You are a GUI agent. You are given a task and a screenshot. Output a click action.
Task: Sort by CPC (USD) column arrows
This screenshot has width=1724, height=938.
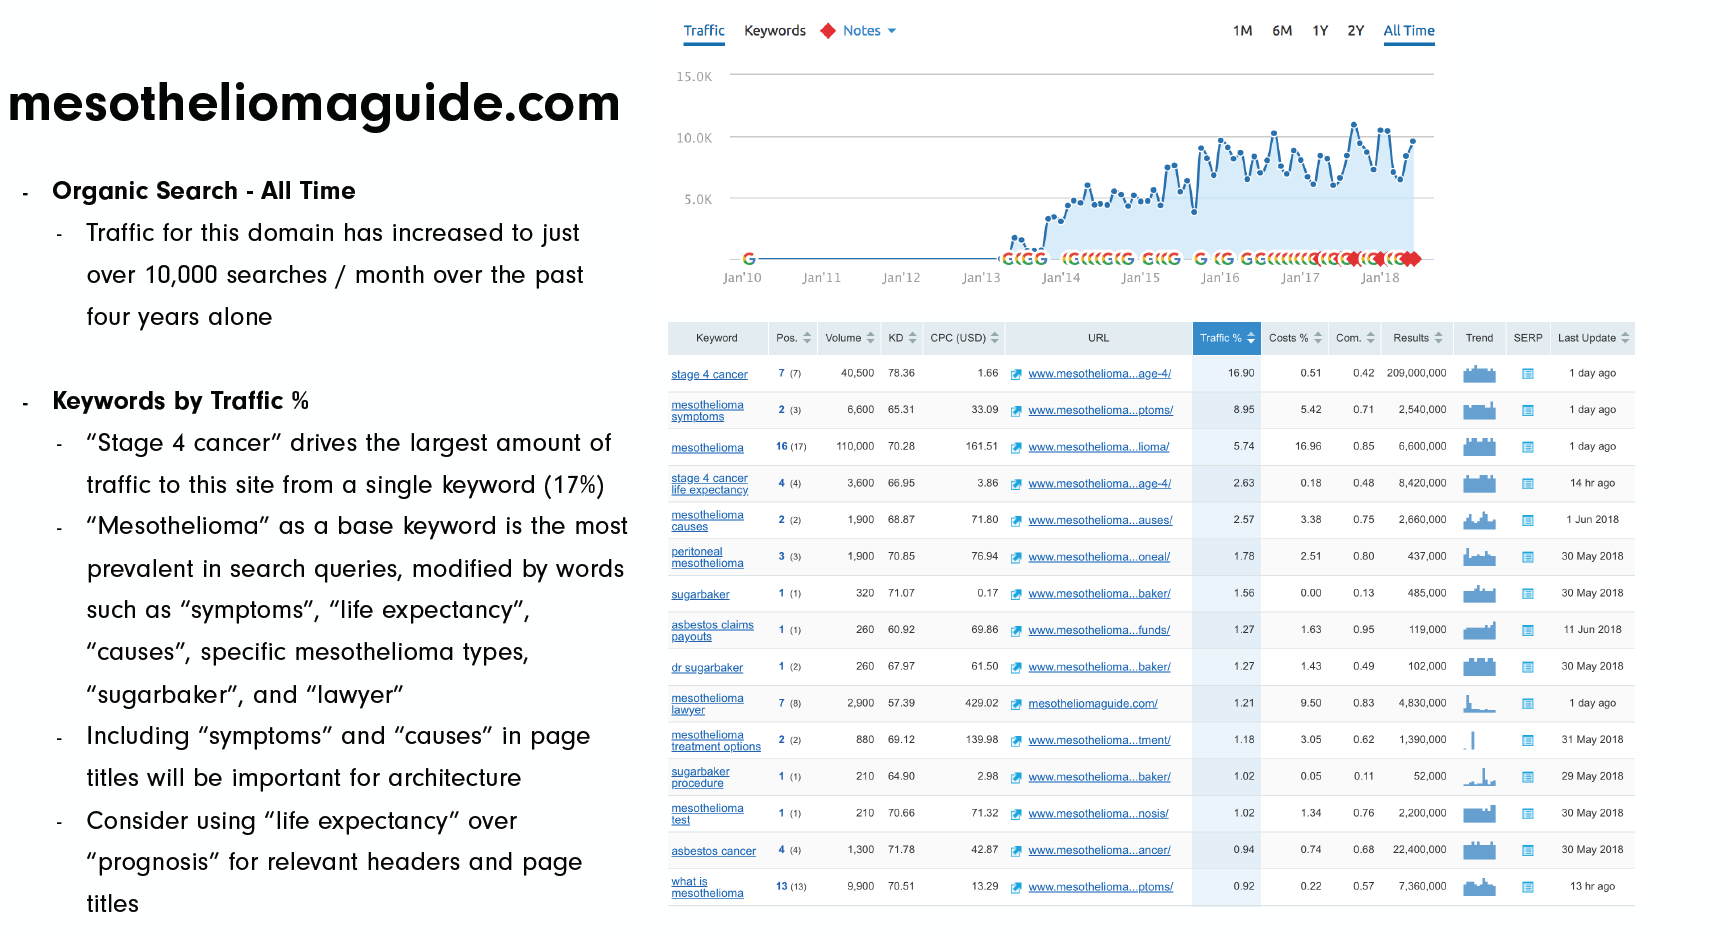(x=995, y=338)
